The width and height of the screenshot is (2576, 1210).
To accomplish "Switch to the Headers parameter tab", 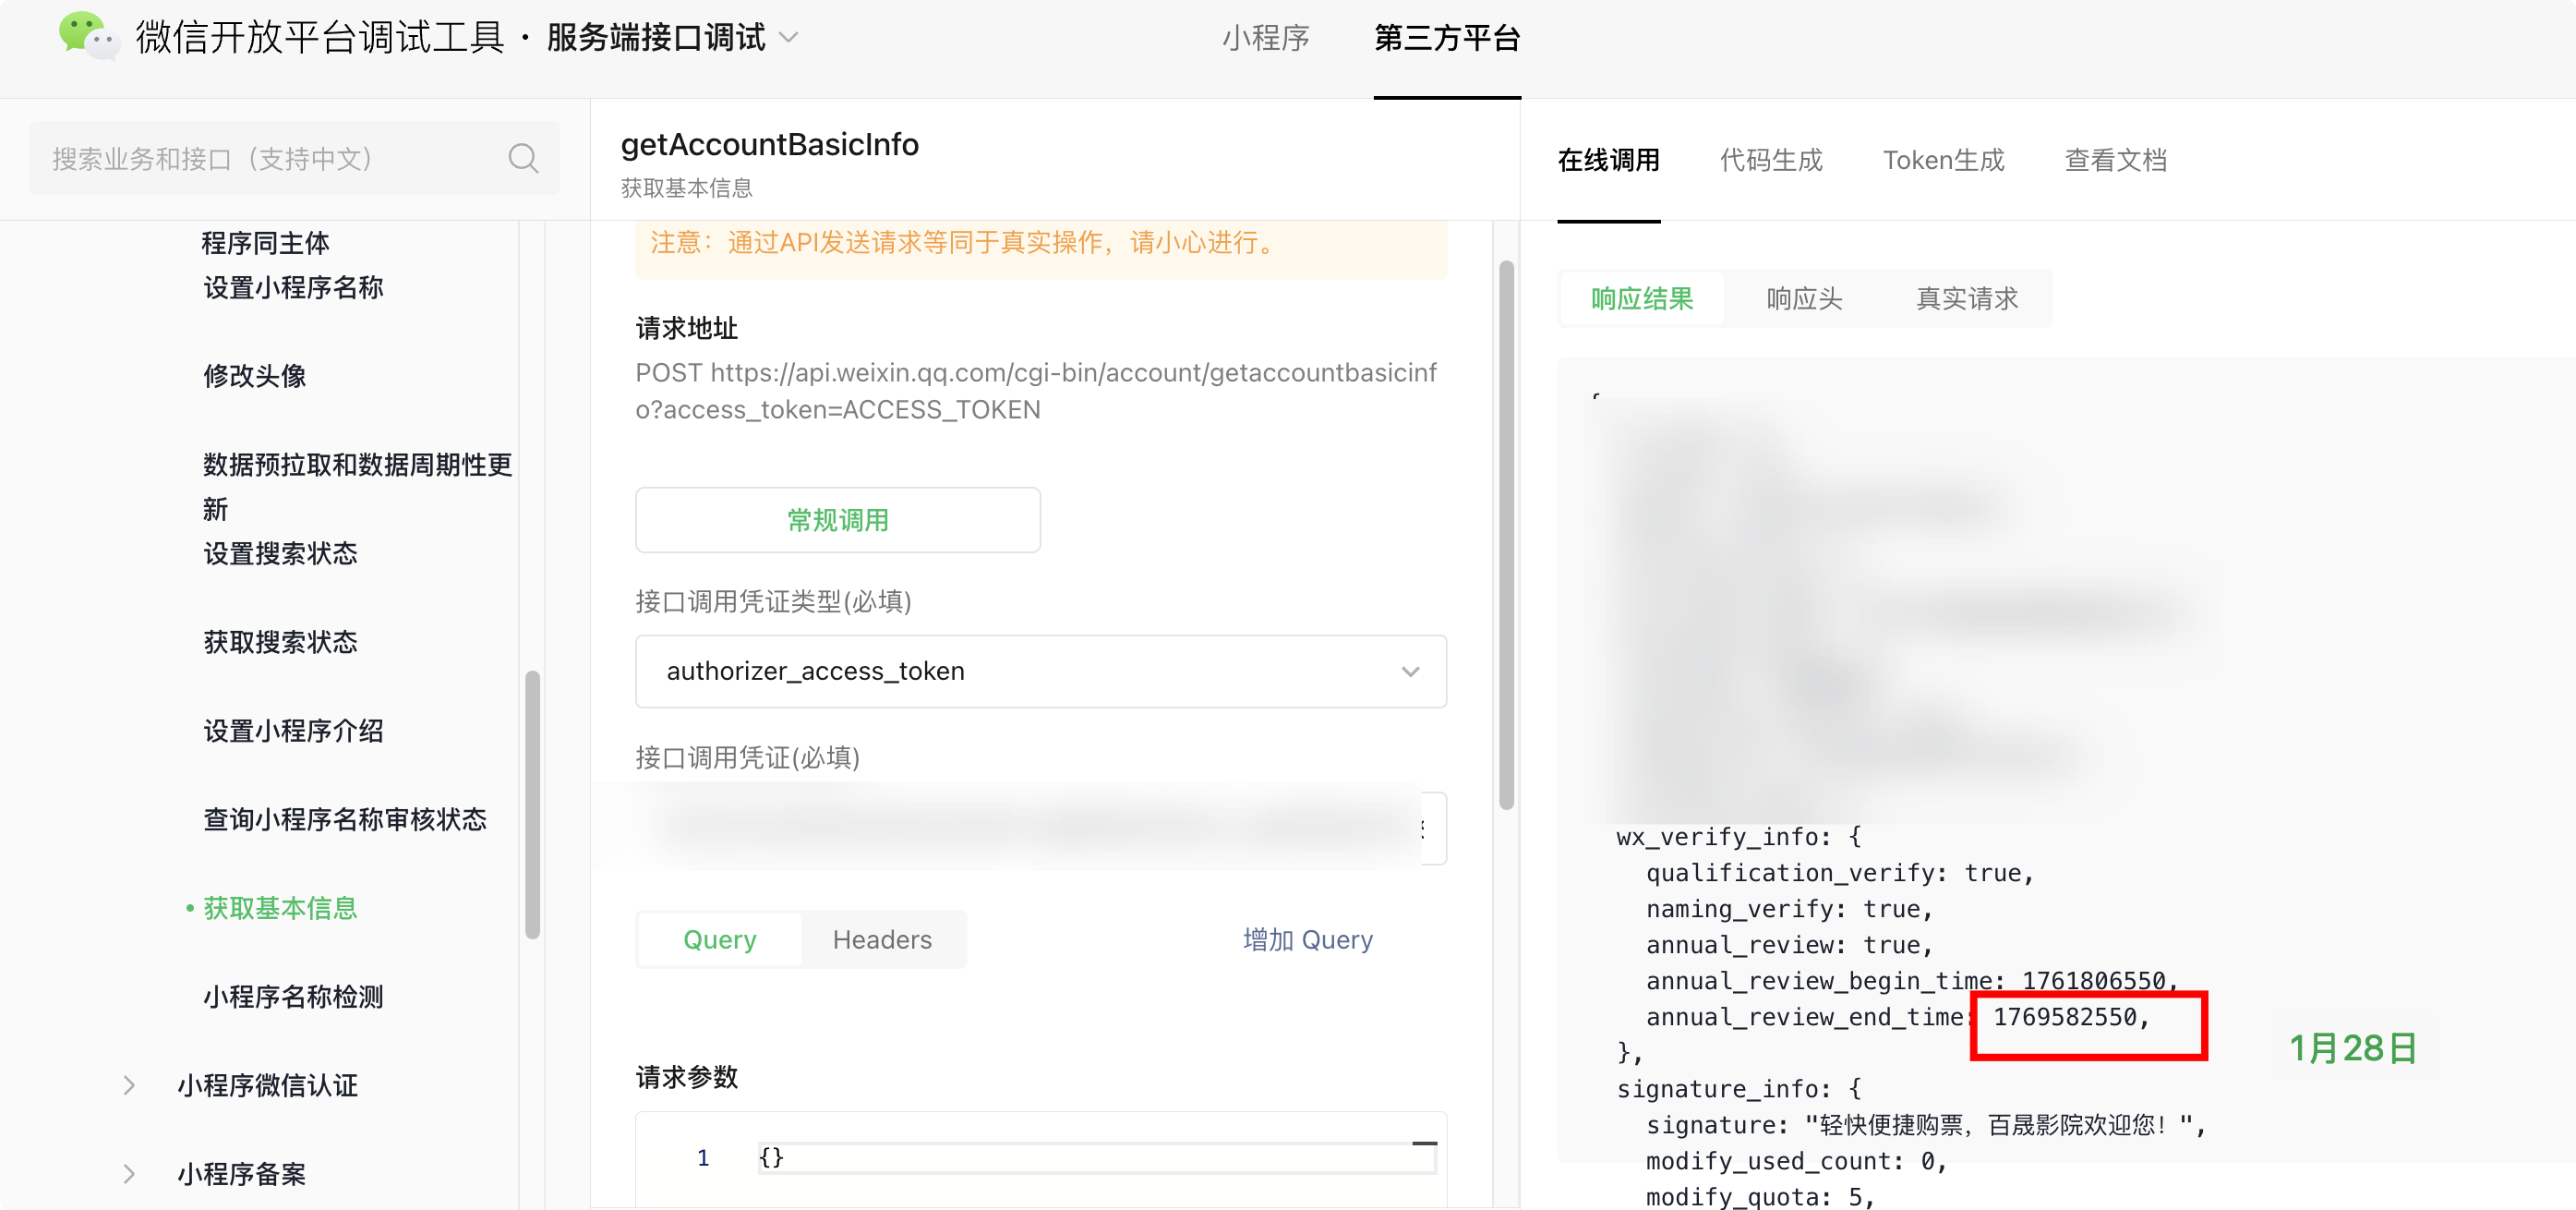I will coord(881,939).
